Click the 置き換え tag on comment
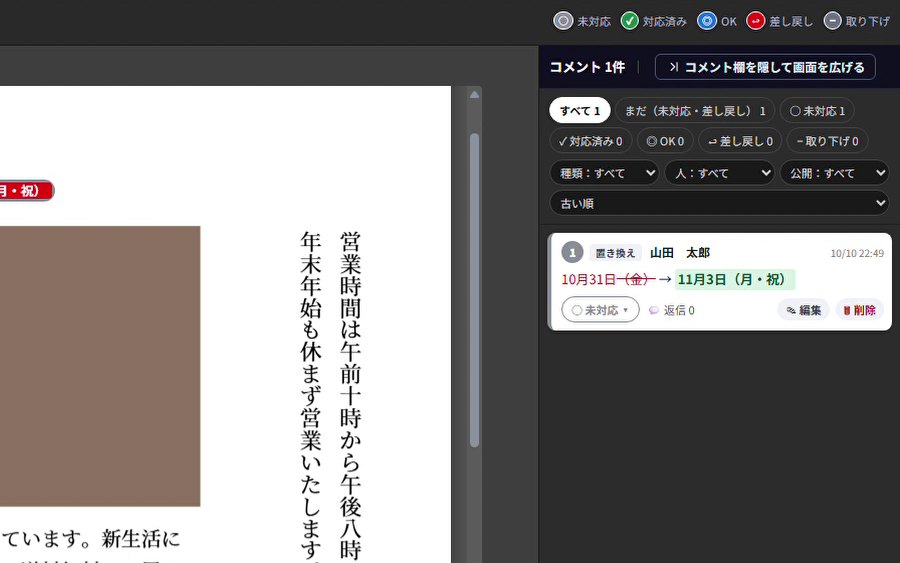 pyautogui.click(x=615, y=253)
